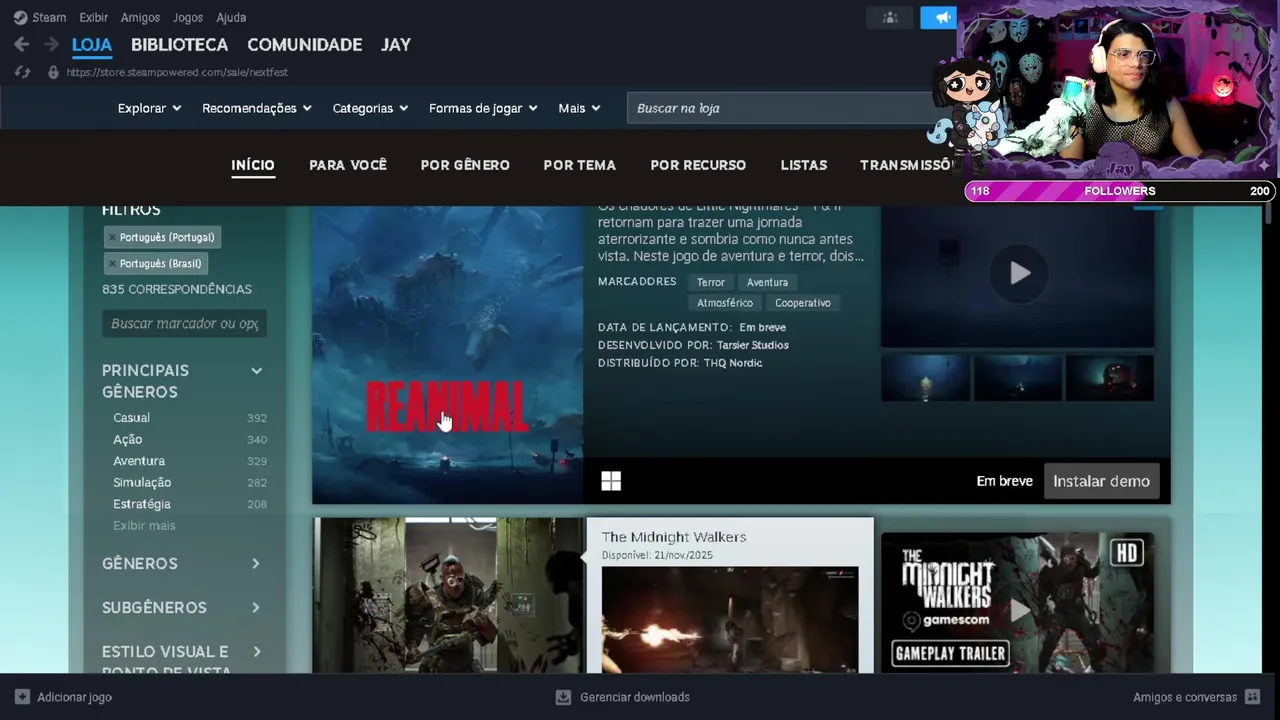Viewport: 1280px width, 720px height.
Task: Select the POR TEMA tab
Action: 580,165
